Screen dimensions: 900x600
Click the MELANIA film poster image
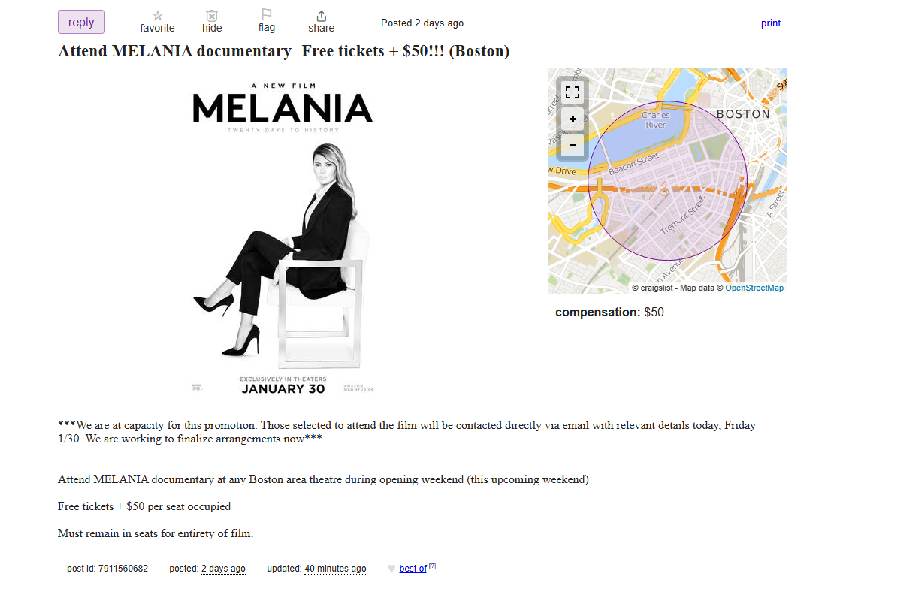coord(282,237)
